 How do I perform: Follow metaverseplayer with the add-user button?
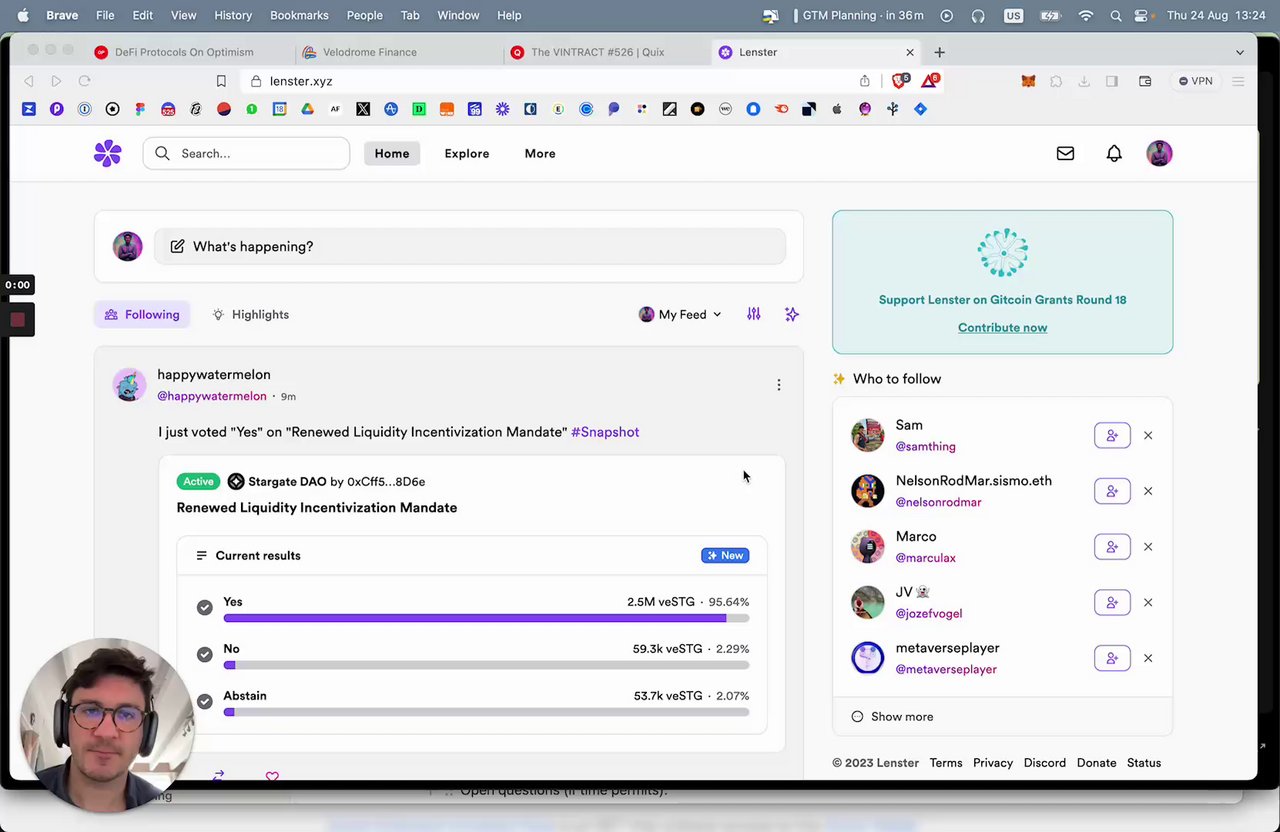pyautogui.click(x=1112, y=658)
